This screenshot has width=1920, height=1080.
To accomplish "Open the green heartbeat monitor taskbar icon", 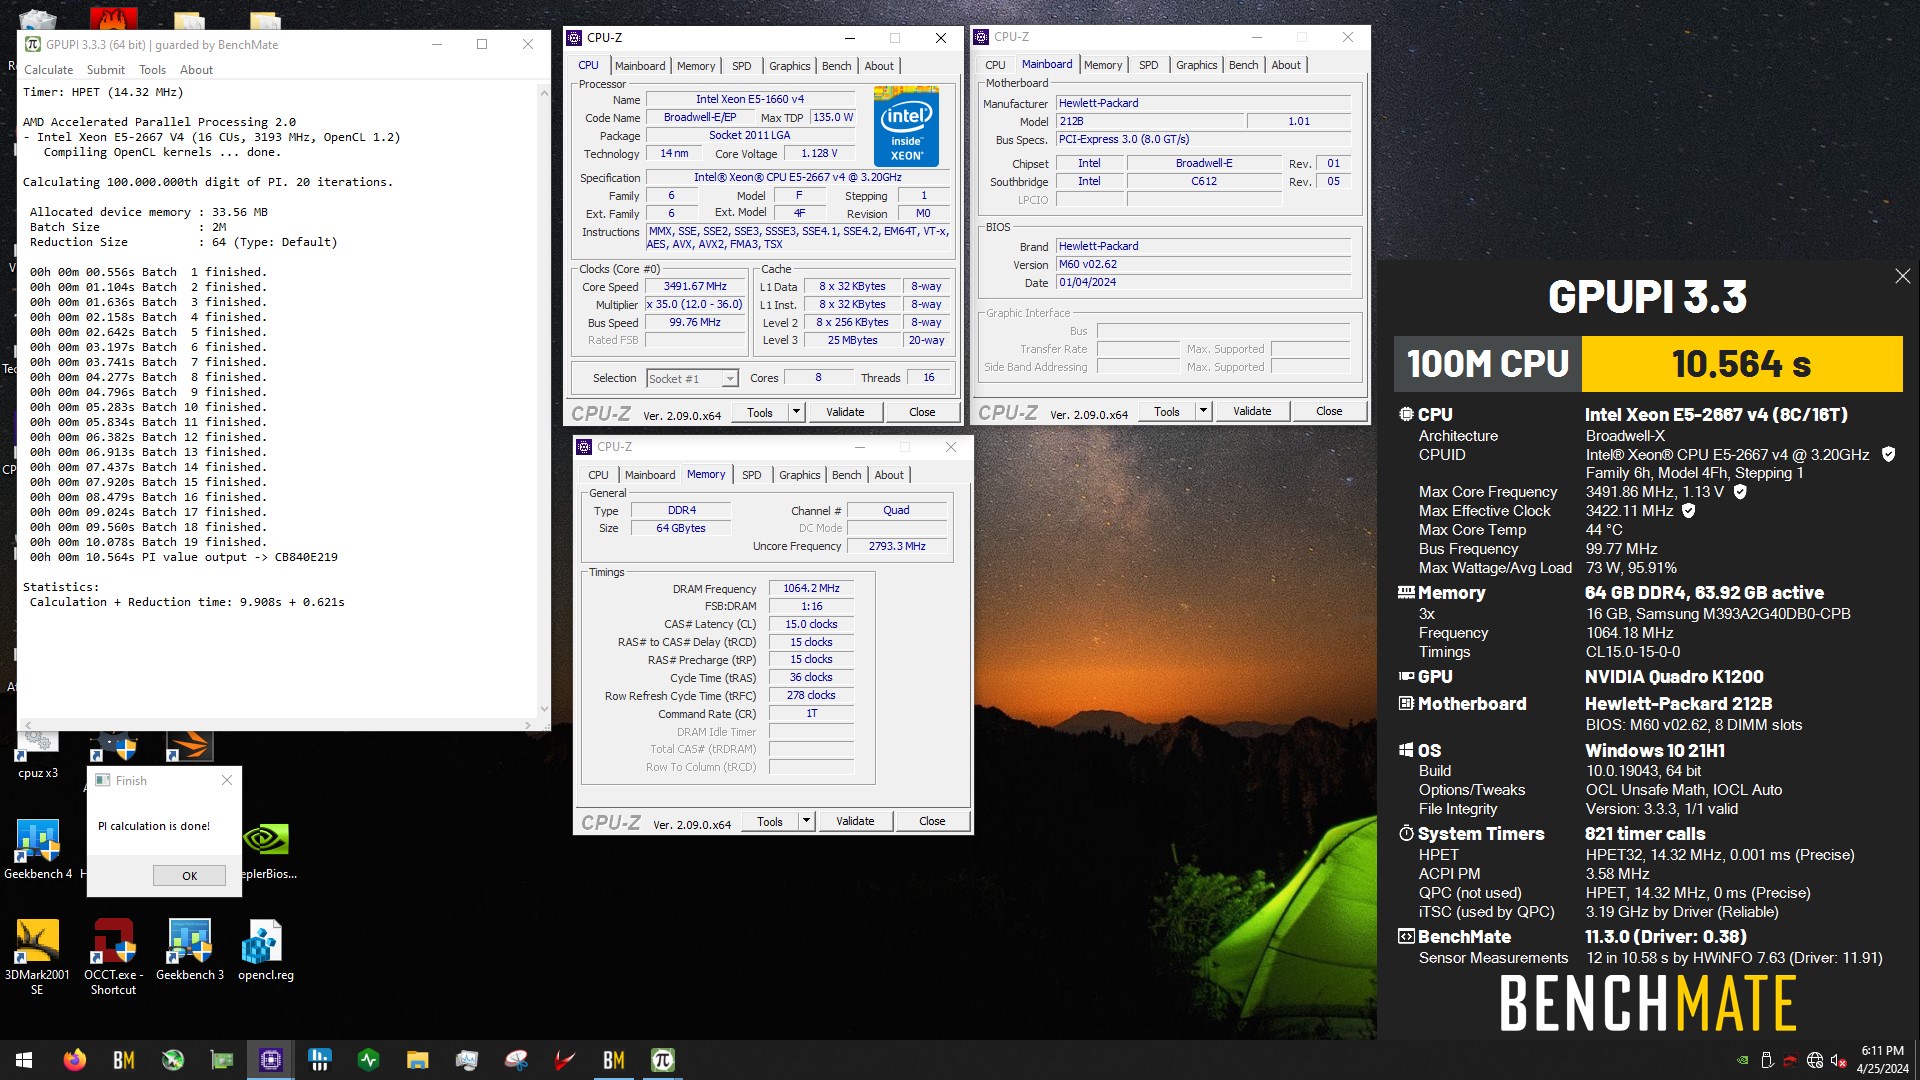I will coord(369,1060).
